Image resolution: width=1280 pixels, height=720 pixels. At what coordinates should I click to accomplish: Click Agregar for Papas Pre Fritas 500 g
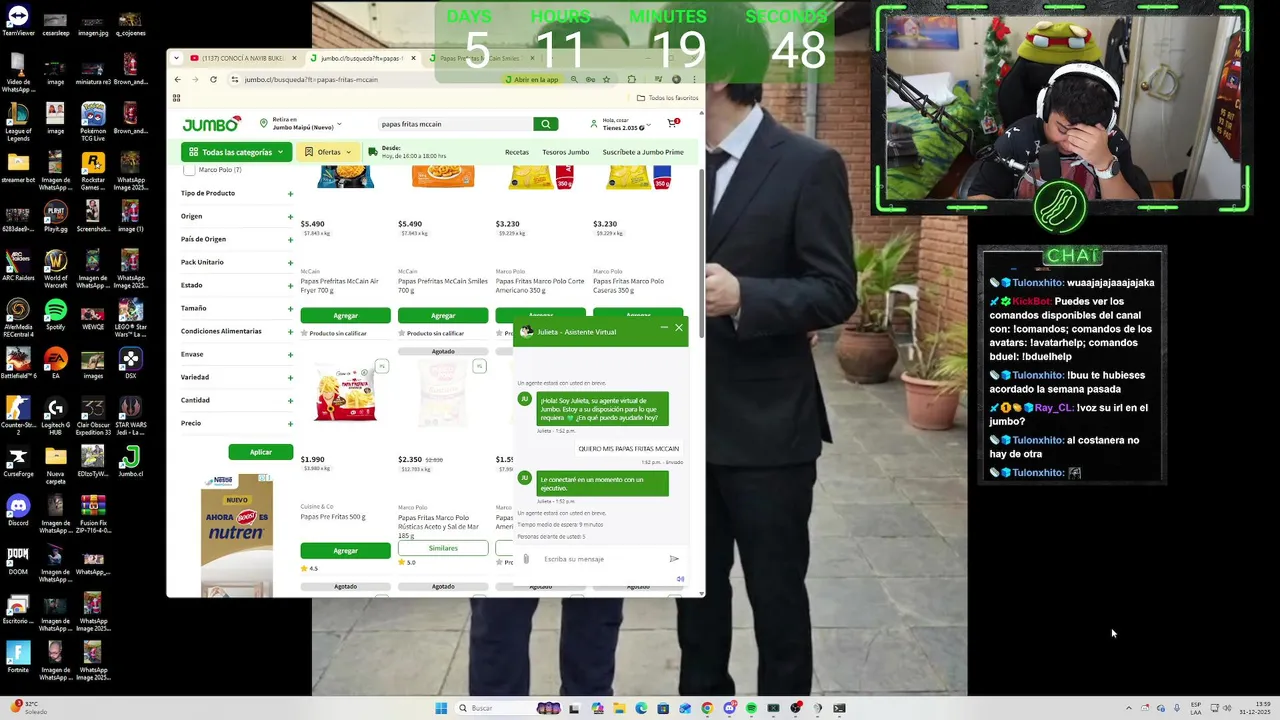pyautogui.click(x=345, y=550)
